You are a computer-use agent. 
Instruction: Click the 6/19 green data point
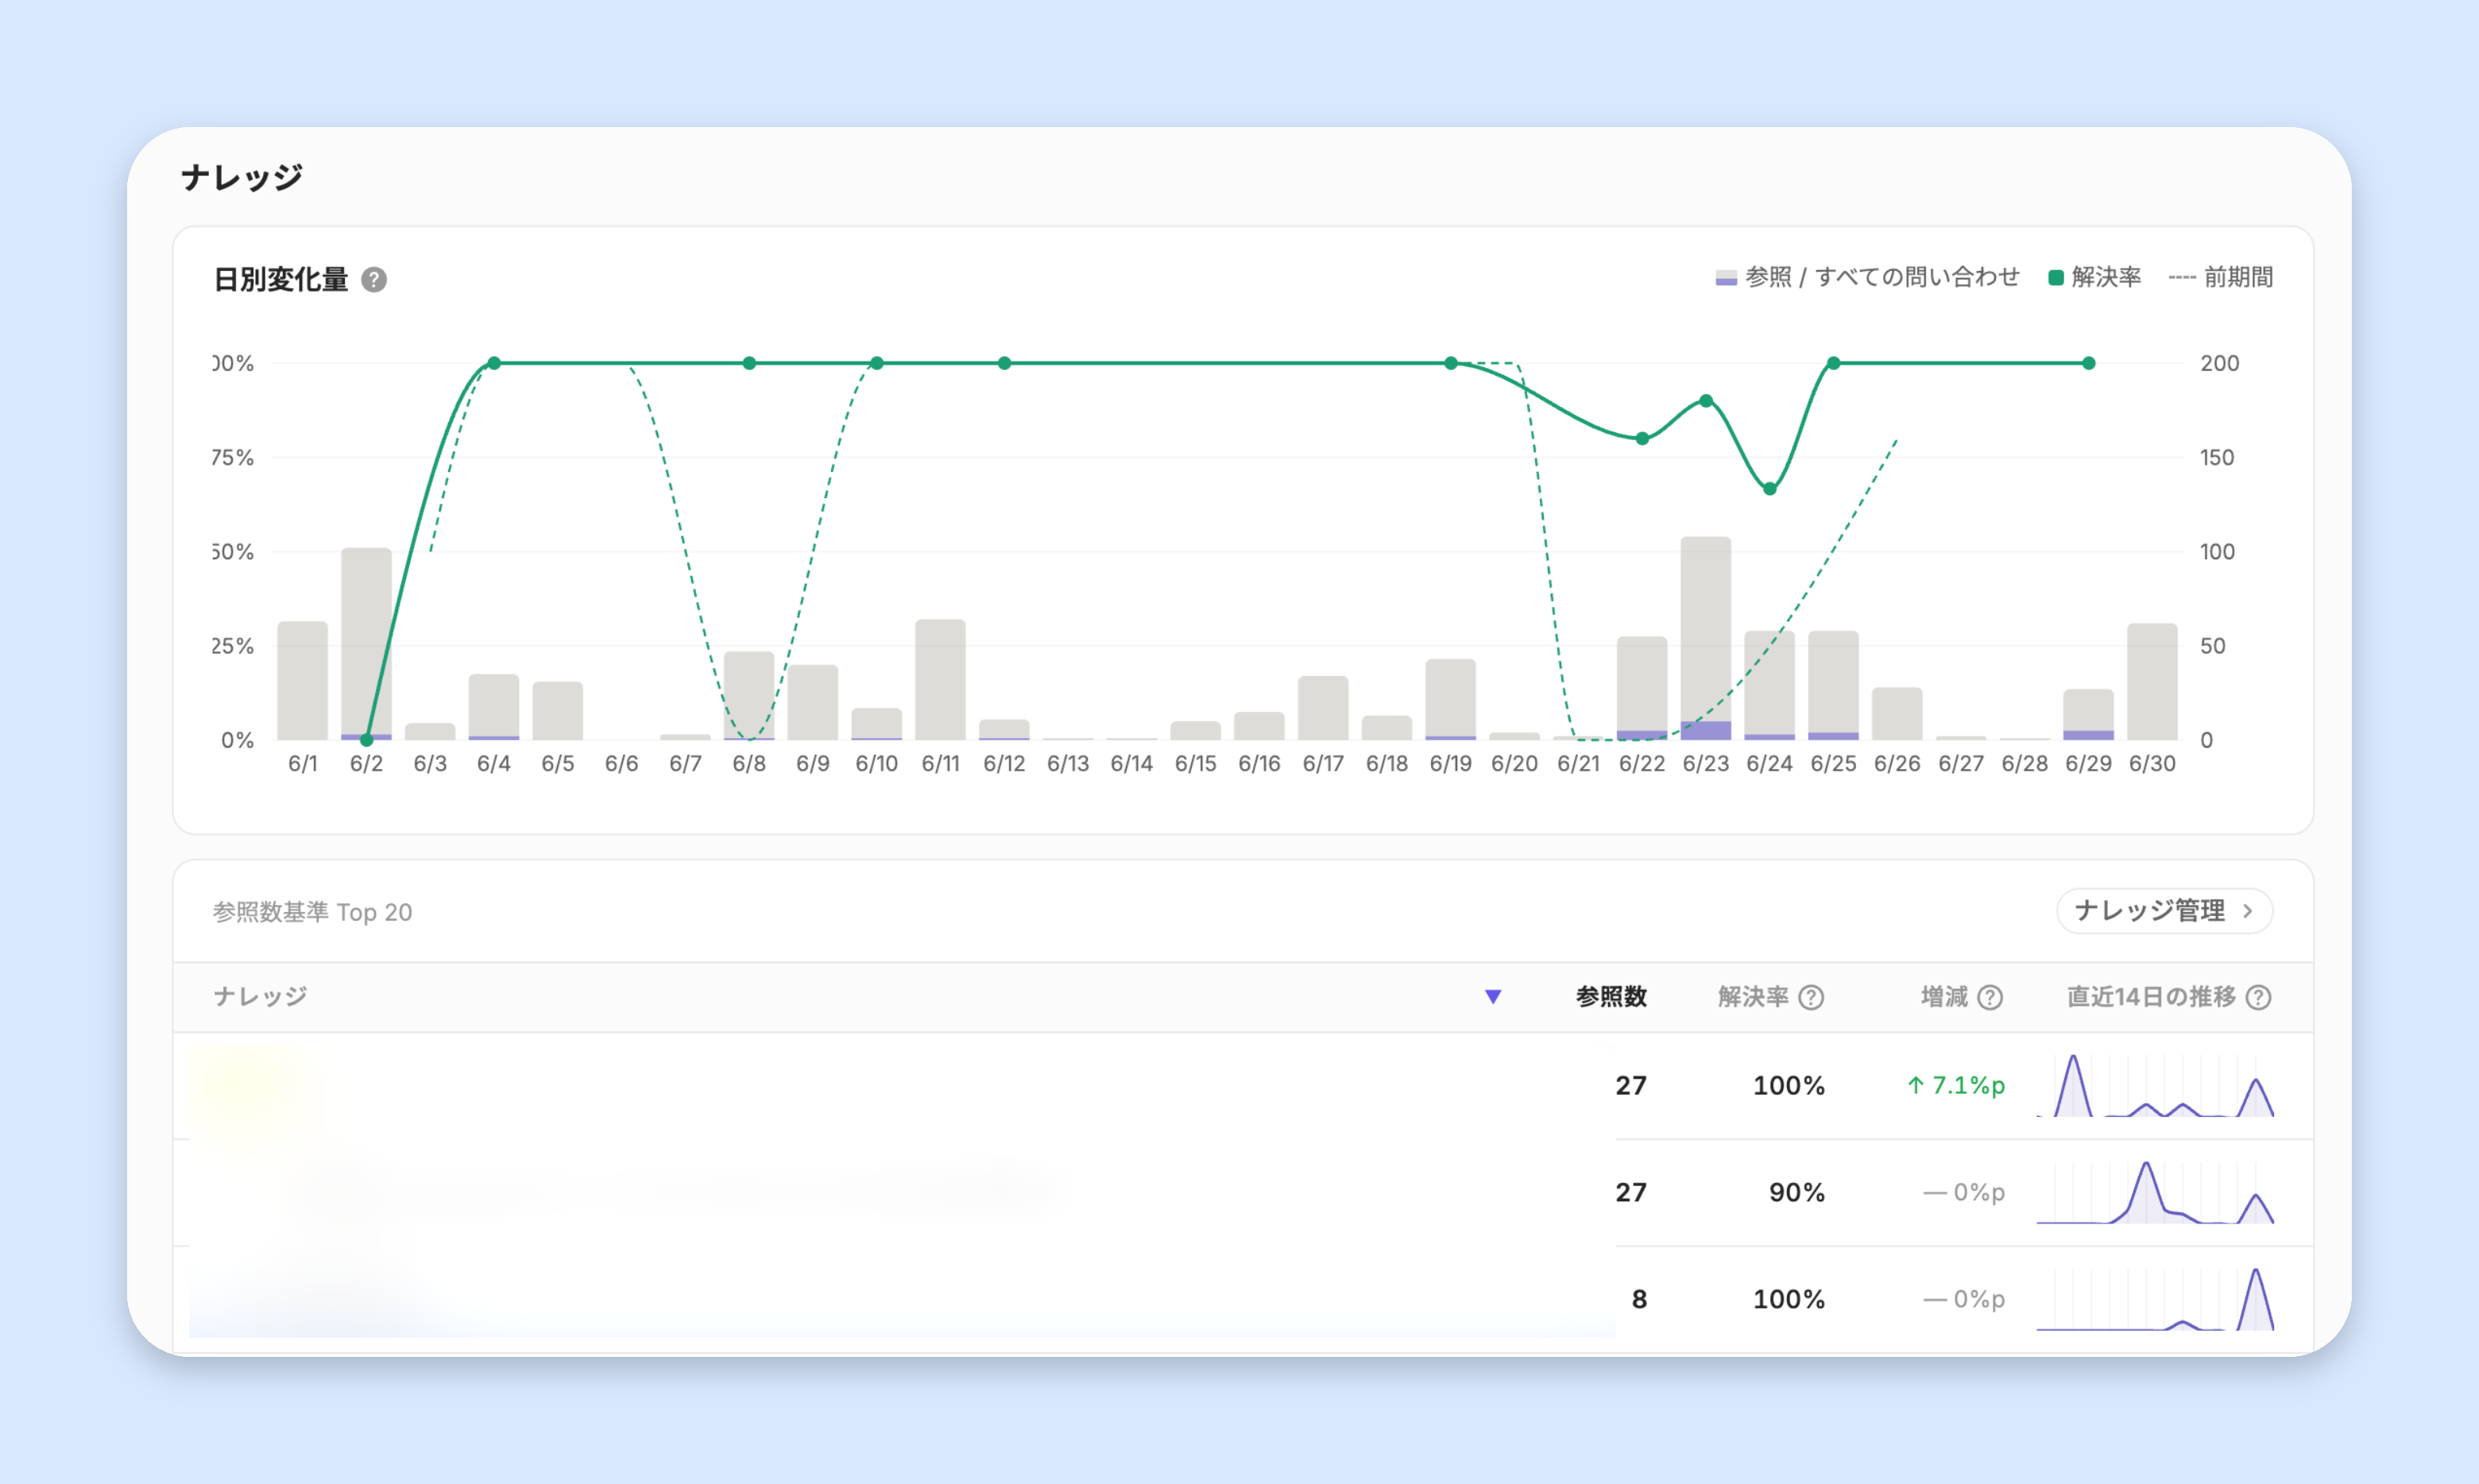pos(1451,363)
